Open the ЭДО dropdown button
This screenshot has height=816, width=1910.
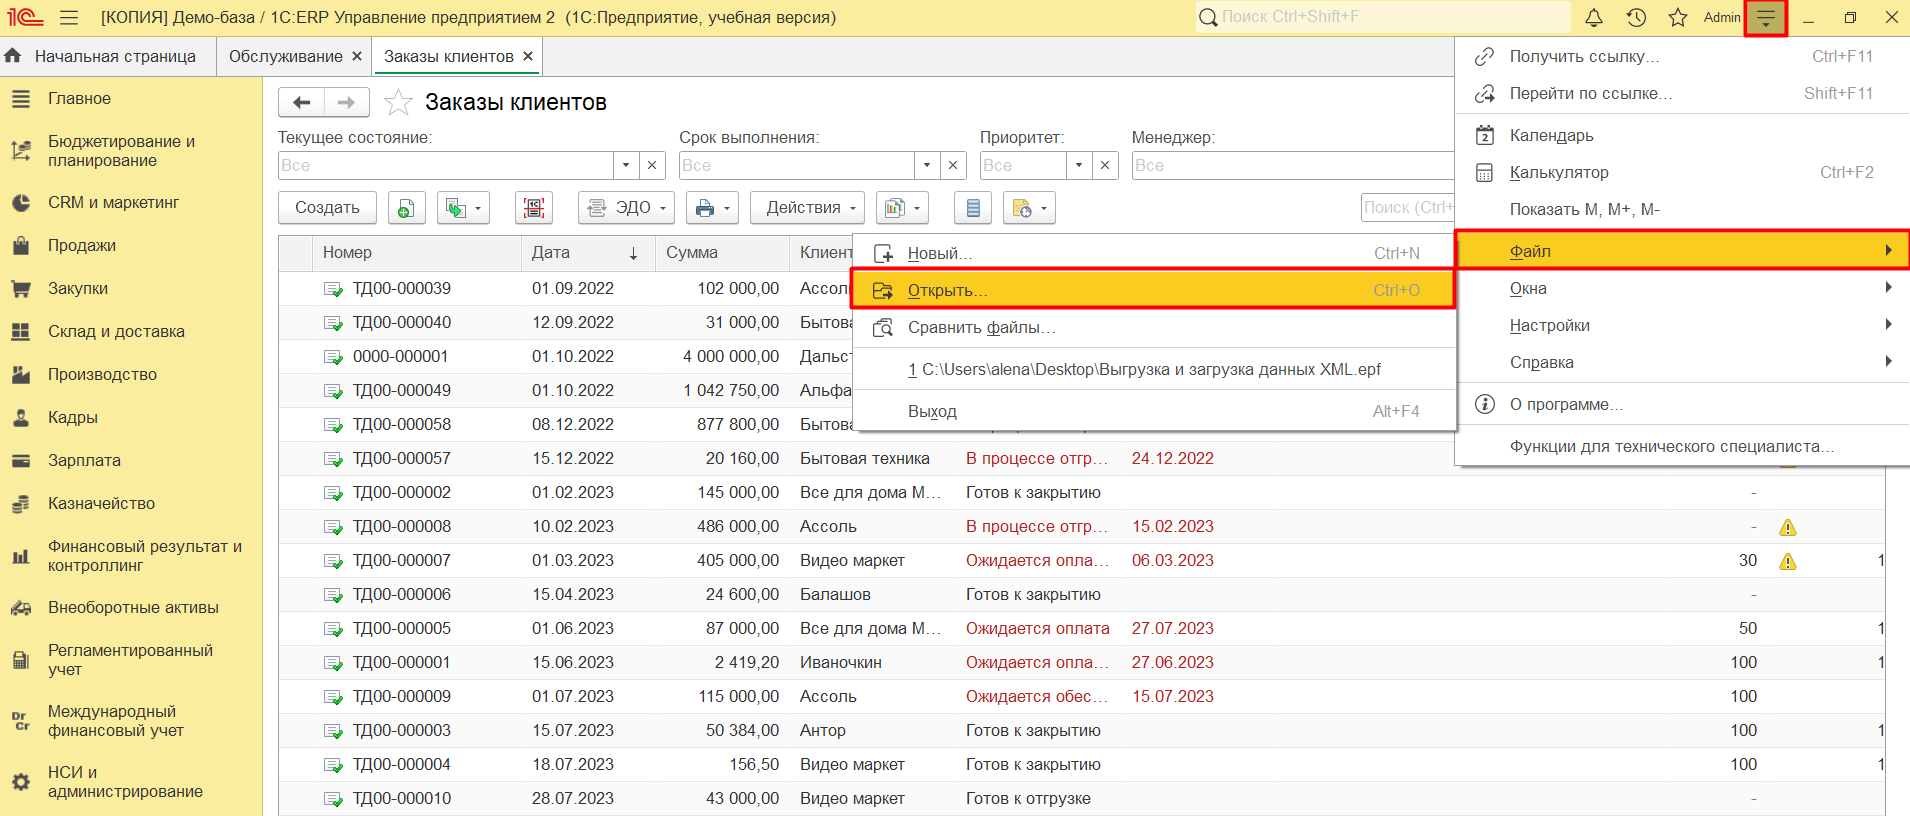[626, 208]
